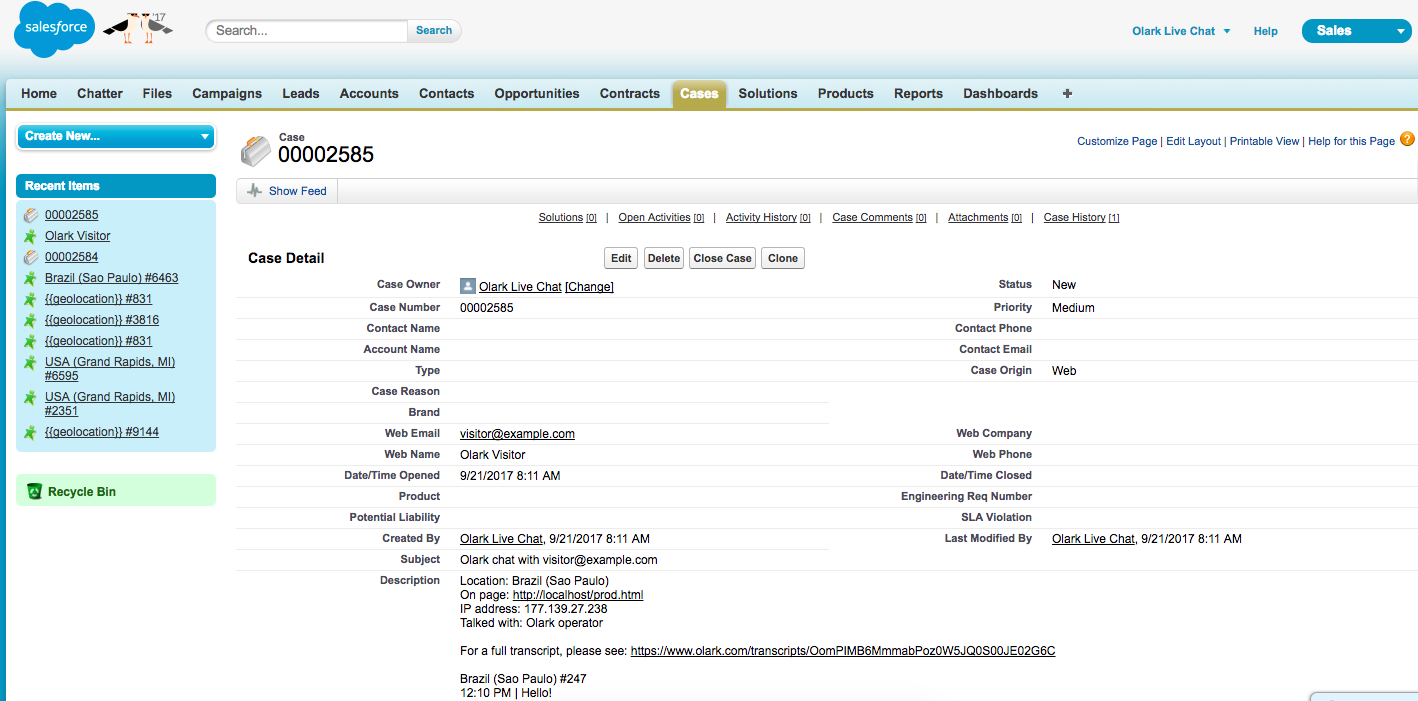Click the avatar icon next to Case Owner

467,286
